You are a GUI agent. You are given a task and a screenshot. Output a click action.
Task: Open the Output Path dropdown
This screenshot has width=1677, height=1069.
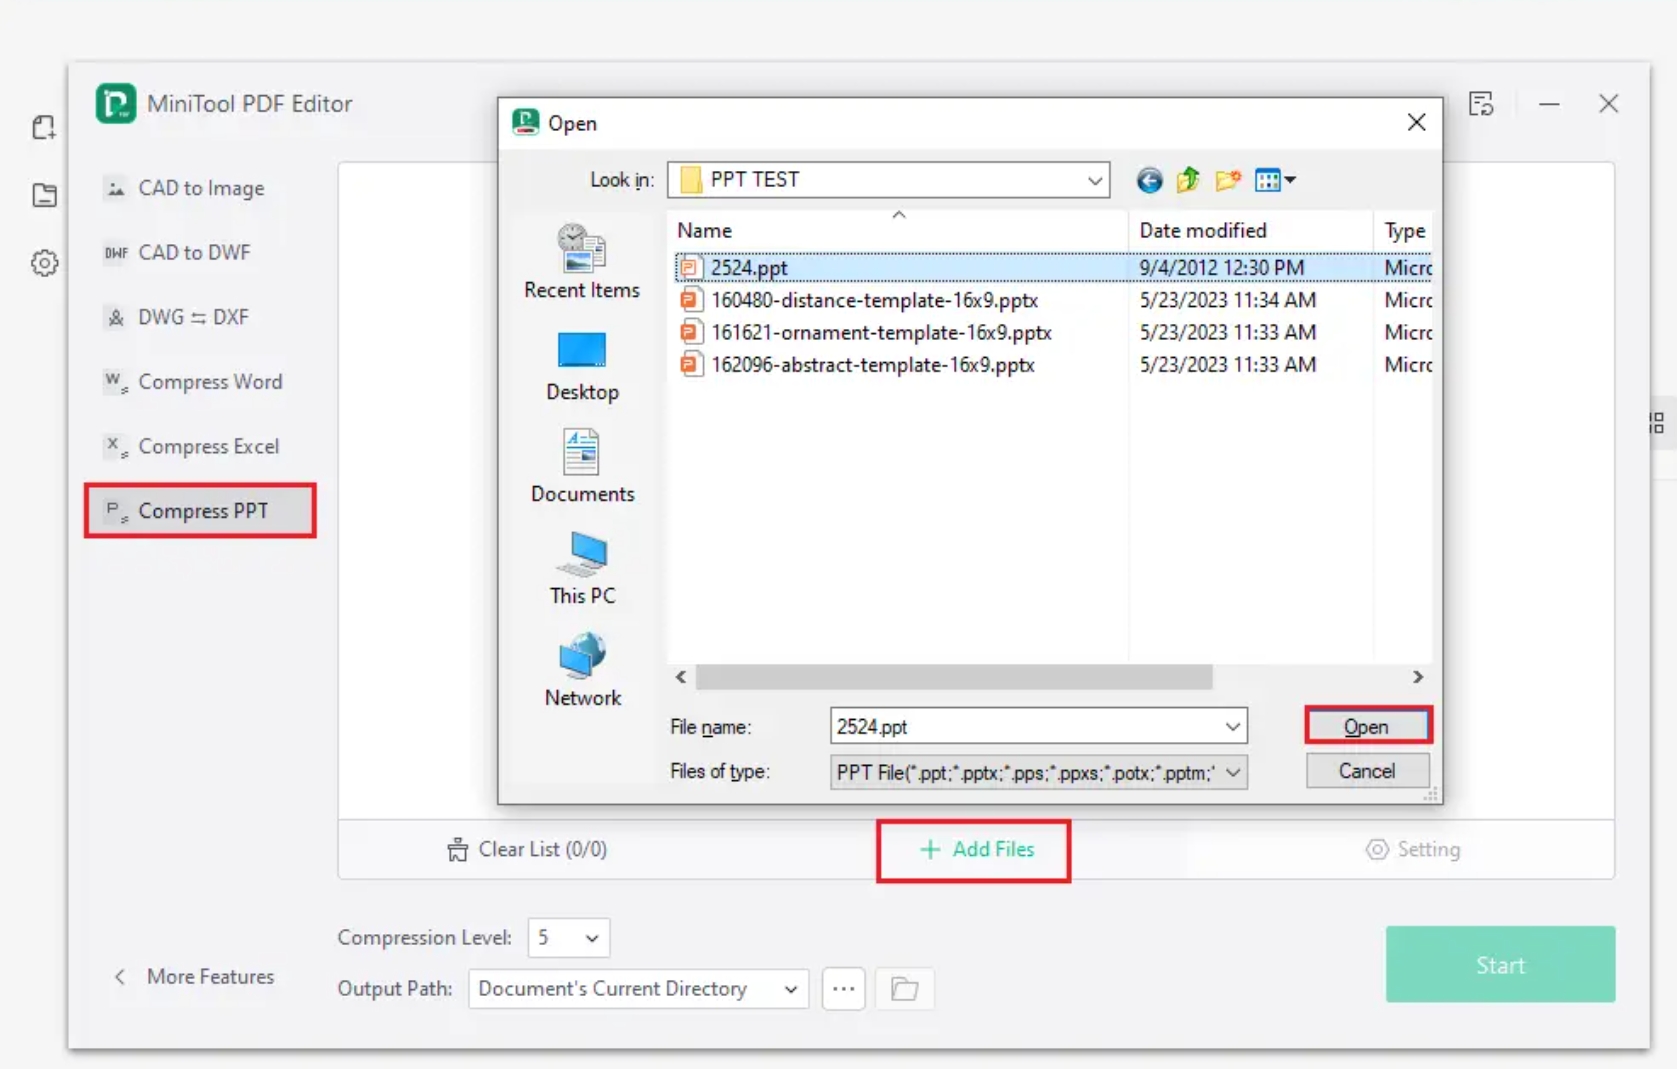tap(638, 989)
